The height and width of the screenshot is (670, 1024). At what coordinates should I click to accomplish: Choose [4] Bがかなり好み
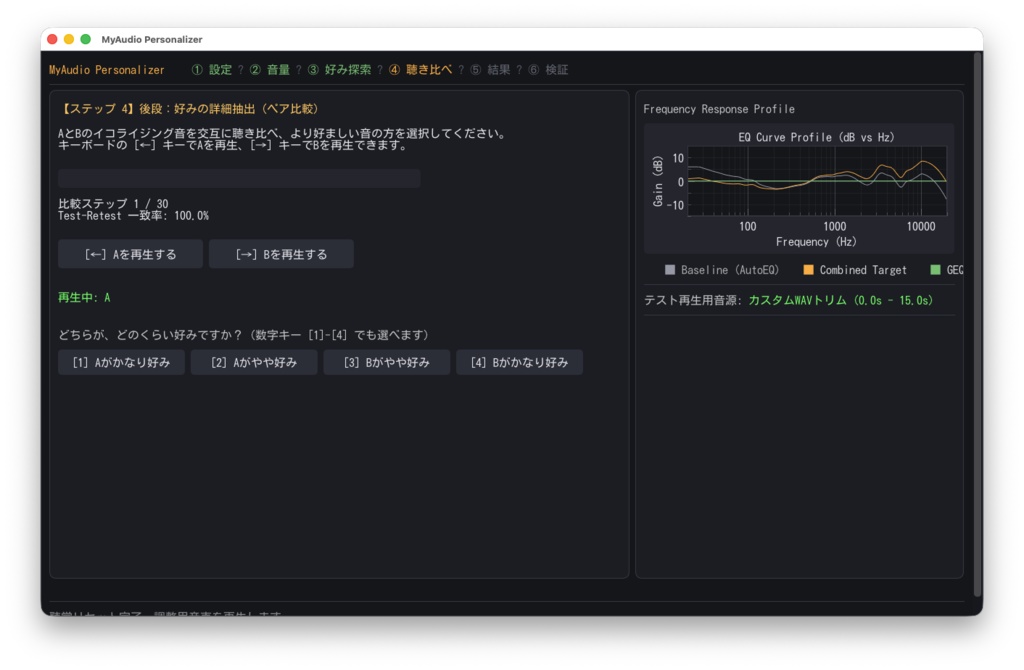point(519,362)
